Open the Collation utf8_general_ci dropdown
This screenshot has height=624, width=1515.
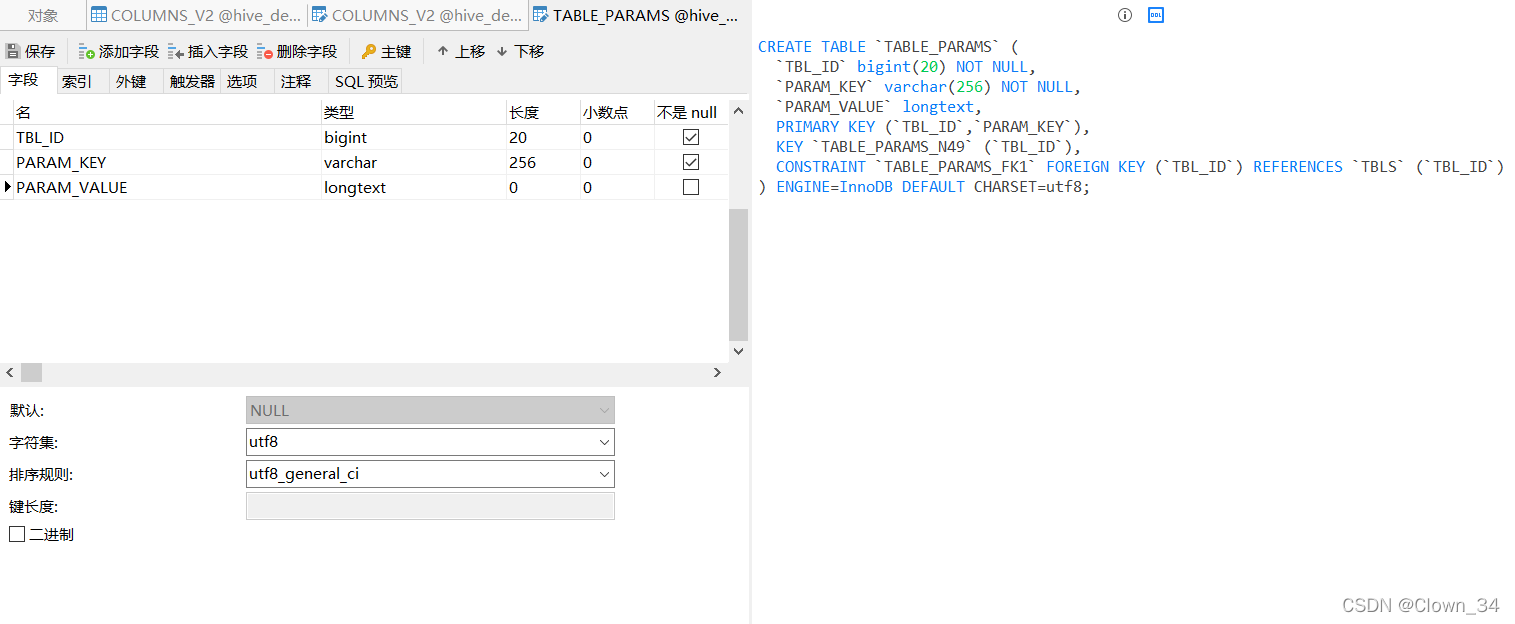point(430,474)
